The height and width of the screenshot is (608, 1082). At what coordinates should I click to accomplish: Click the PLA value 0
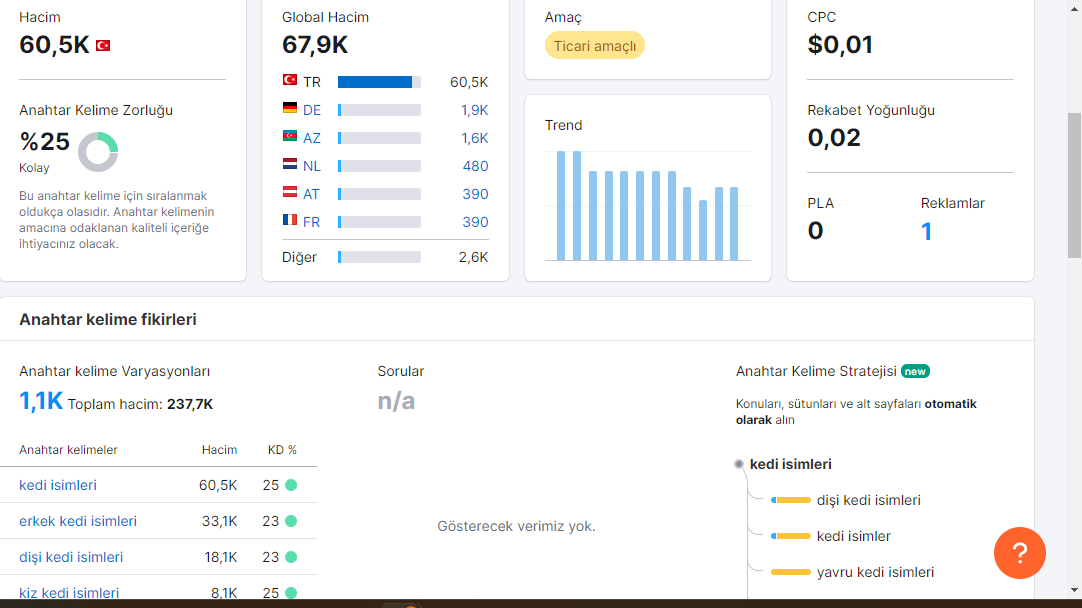pos(815,231)
